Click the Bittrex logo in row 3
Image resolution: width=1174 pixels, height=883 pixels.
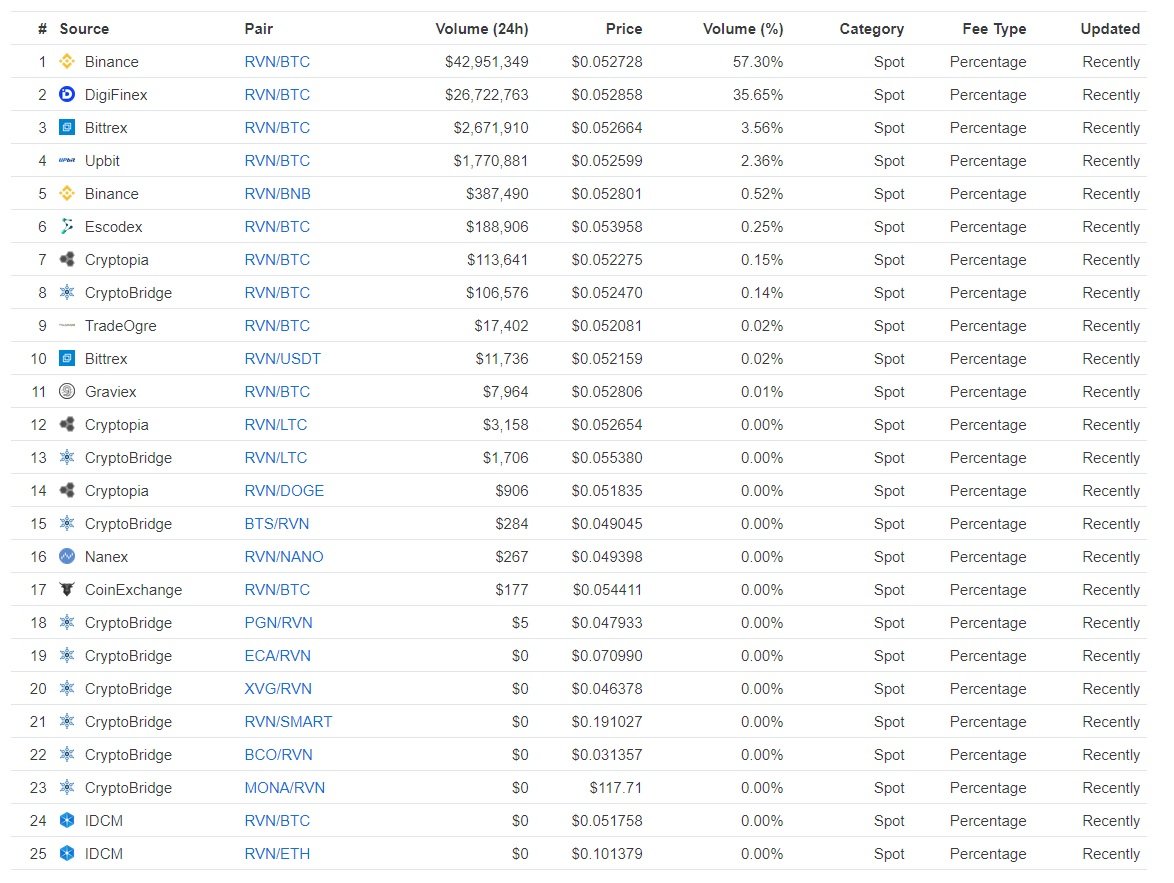point(67,128)
